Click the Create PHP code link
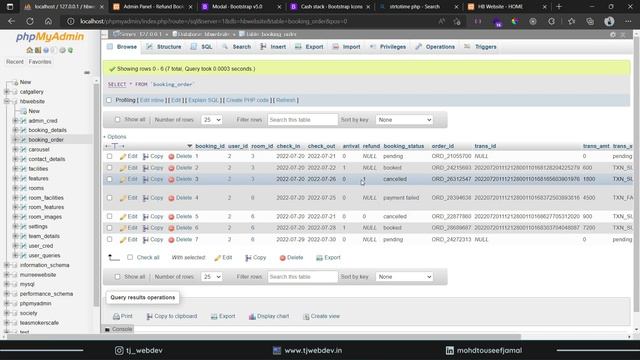Screen dimensions: 640x360 (247, 100)
